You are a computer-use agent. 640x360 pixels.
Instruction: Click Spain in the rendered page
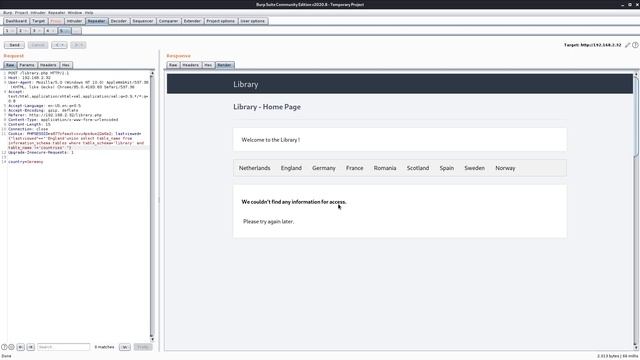click(x=447, y=168)
